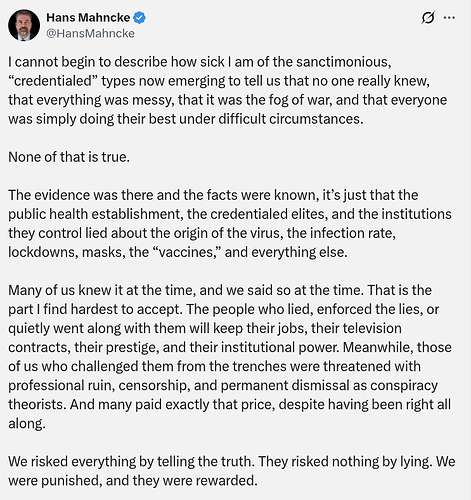Click the lone word "along." ending fourth paragraph
This screenshot has width=471, height=500.
[x=27, y=424]
